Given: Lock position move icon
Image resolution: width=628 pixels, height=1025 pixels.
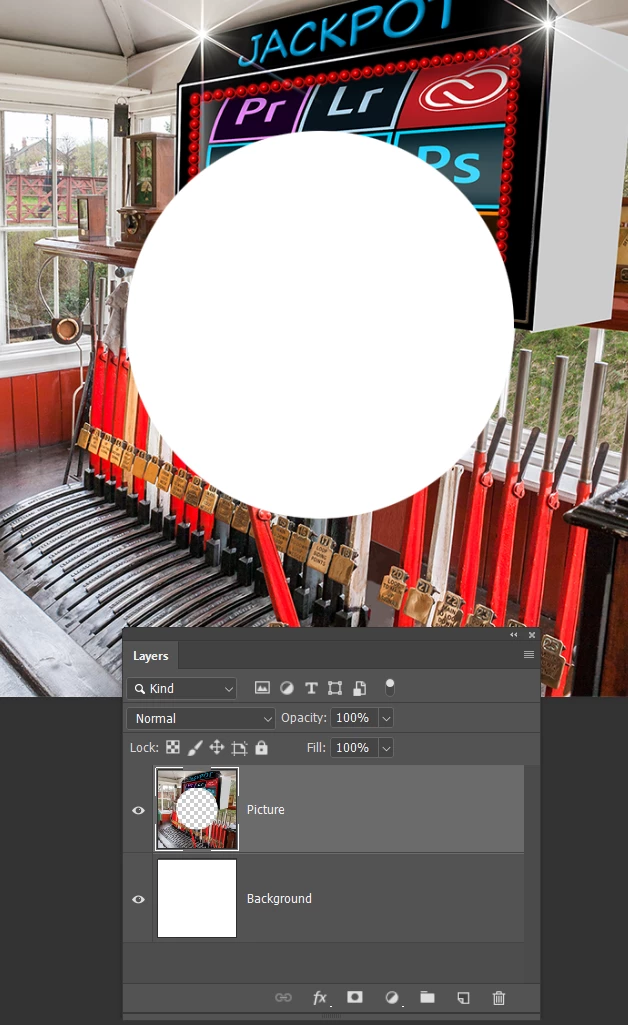Looking at the screenshot, I should pyautogui.click(x=217, y=747).
